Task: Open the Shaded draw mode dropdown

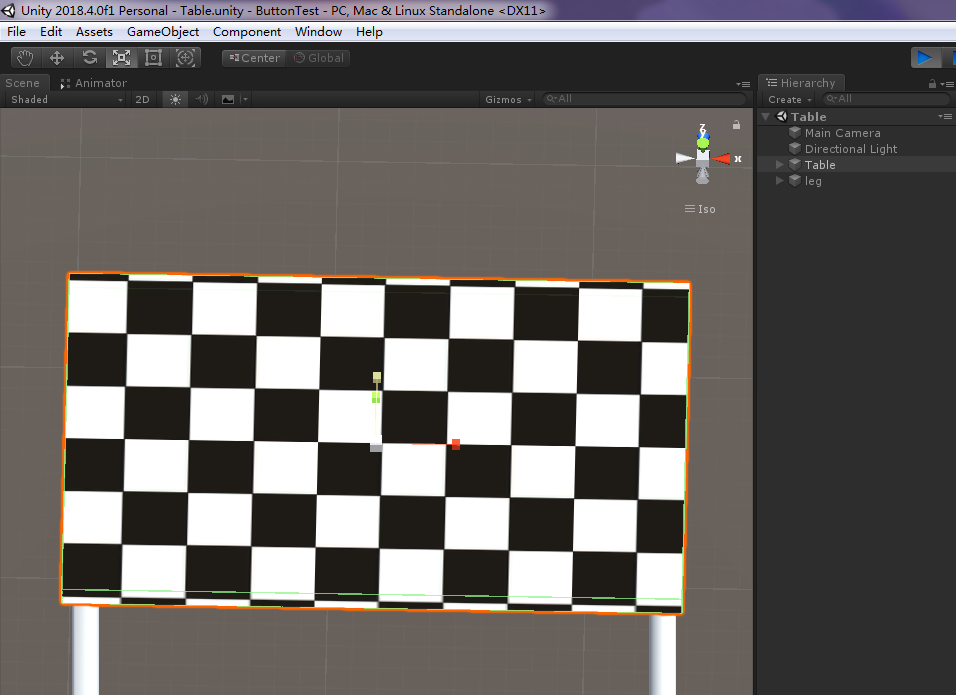Action: [66, 99]
